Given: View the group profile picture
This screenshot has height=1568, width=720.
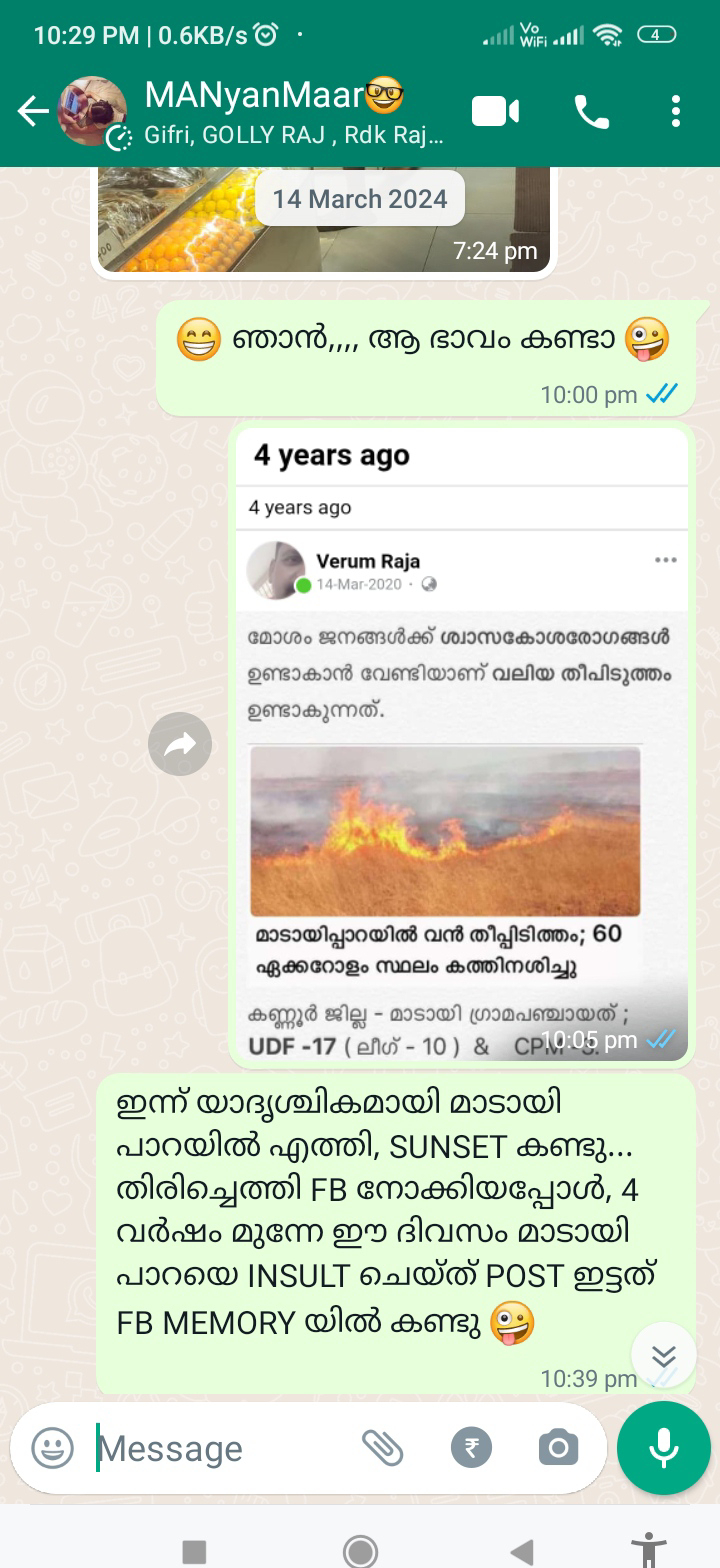Looking at the screenshot, I should pyautogui.click(x=92, y=111).
